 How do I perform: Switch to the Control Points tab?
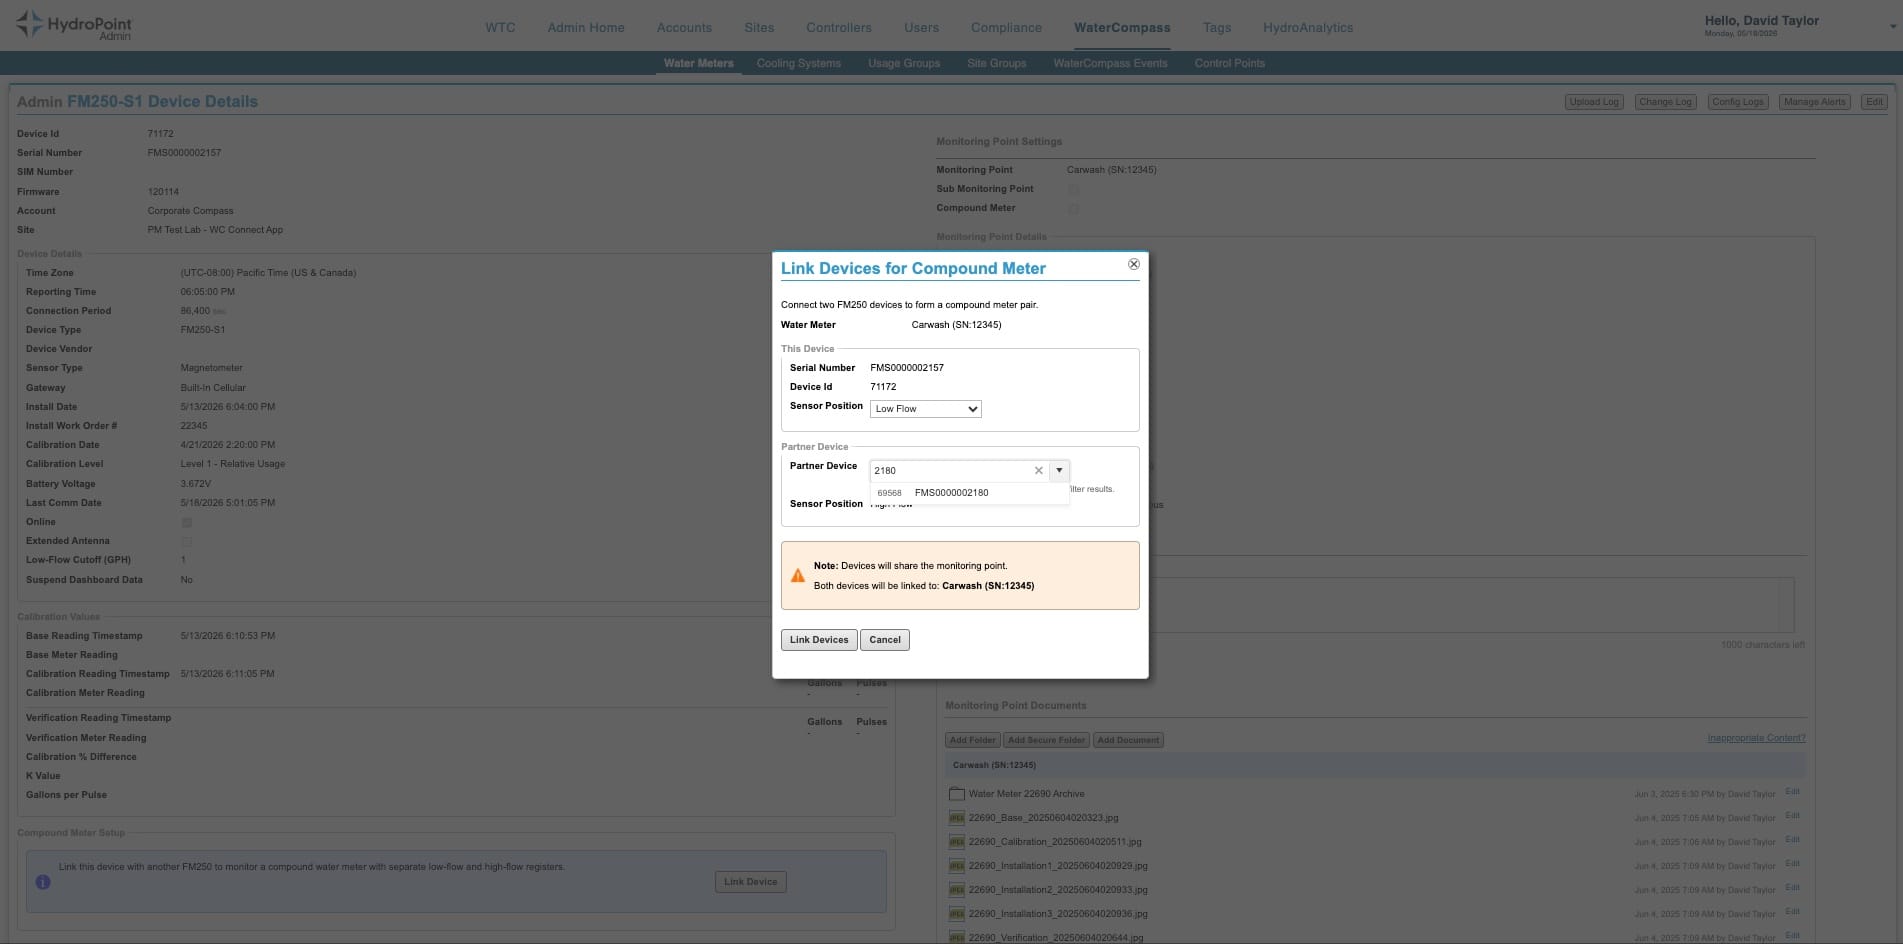click(1229, 63)
